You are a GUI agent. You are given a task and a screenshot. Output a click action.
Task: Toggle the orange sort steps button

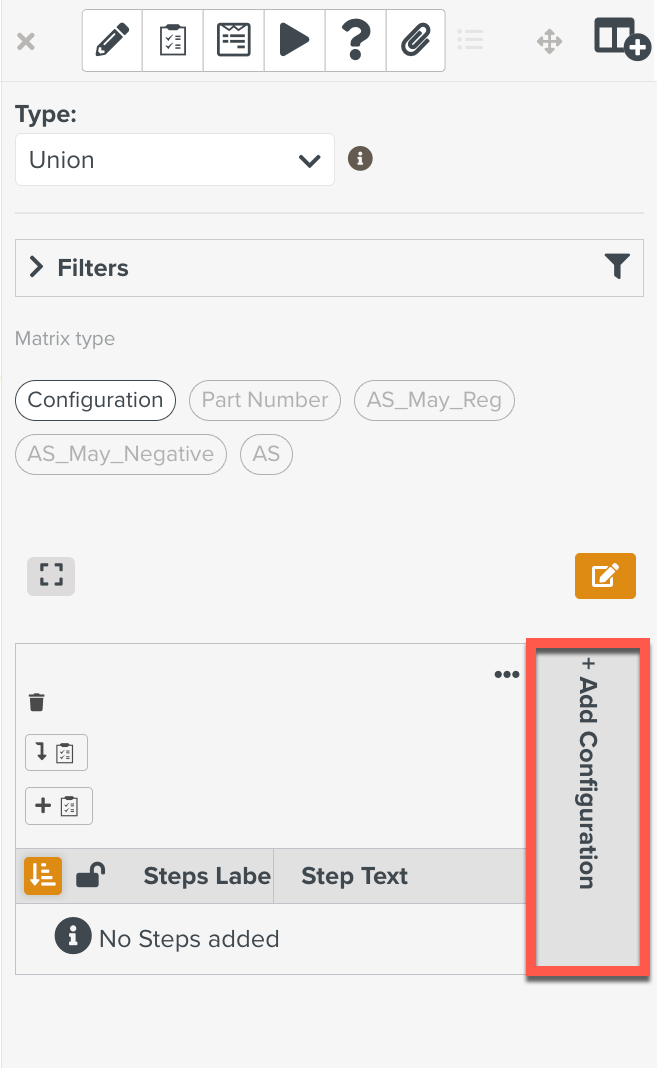point(43,876)
